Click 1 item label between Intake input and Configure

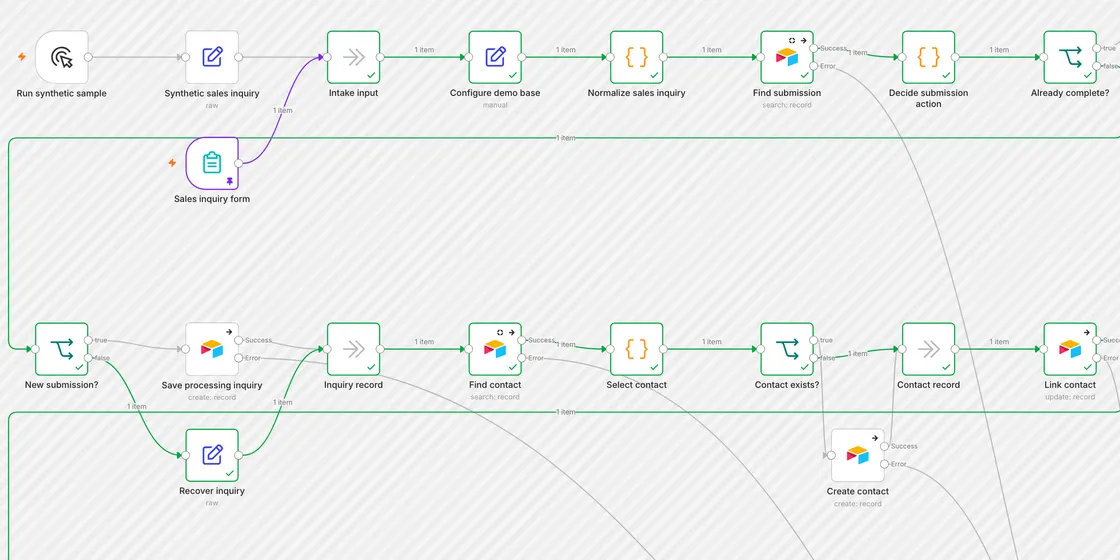424,50
